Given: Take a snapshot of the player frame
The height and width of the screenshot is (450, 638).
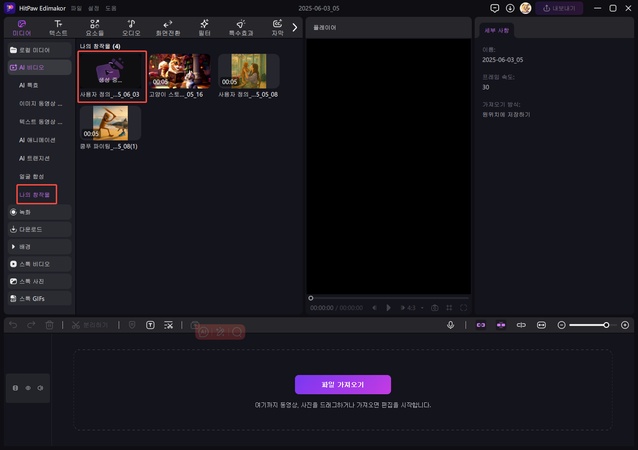Looking at the screenshot, I should pos(435,308).
